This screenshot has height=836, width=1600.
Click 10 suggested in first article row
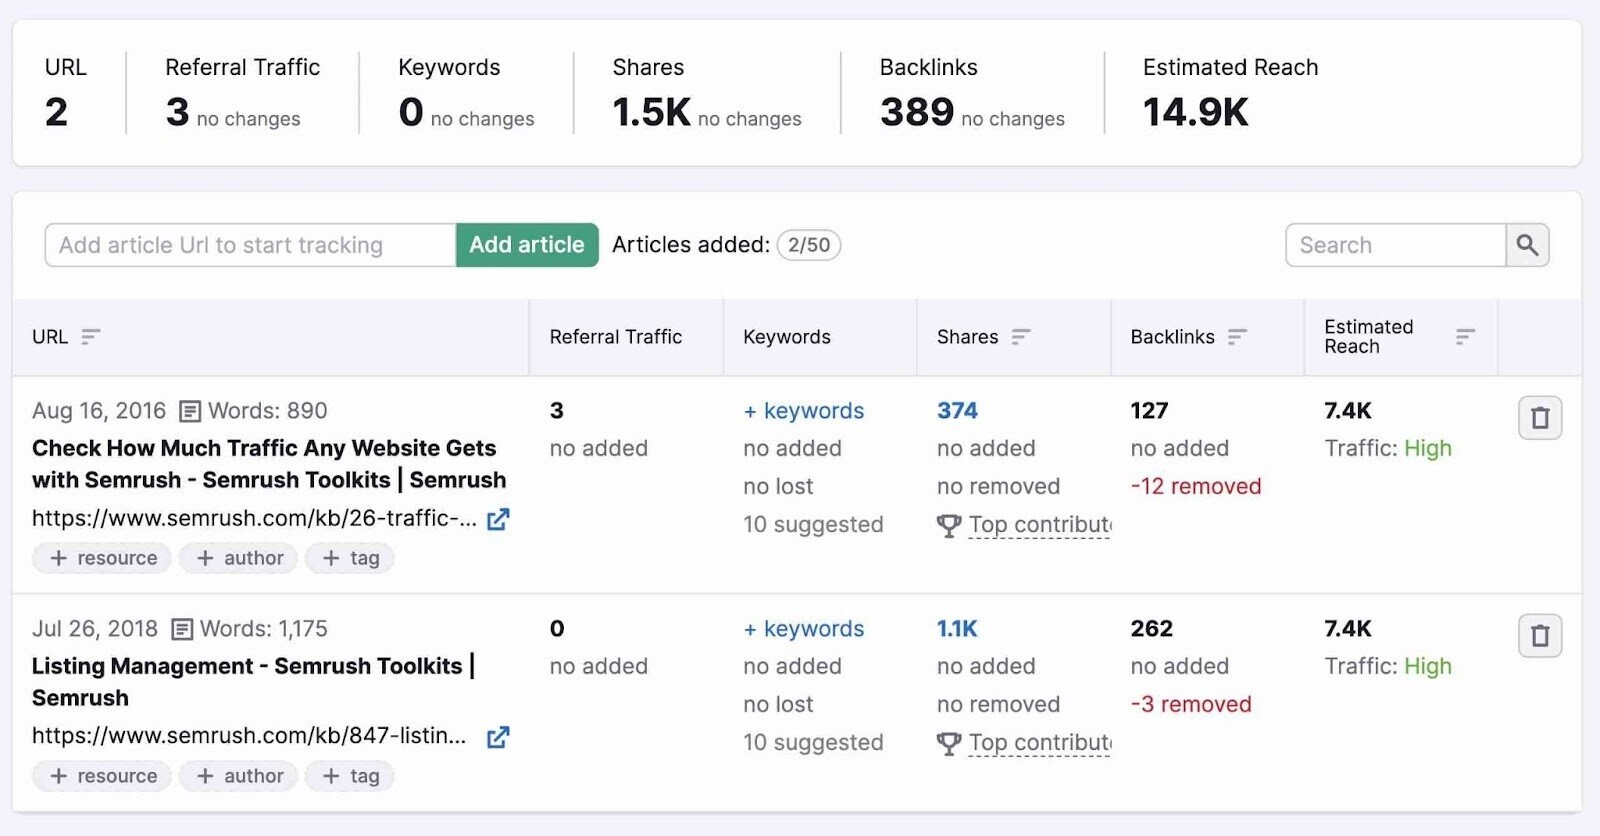tap(813, 525)
